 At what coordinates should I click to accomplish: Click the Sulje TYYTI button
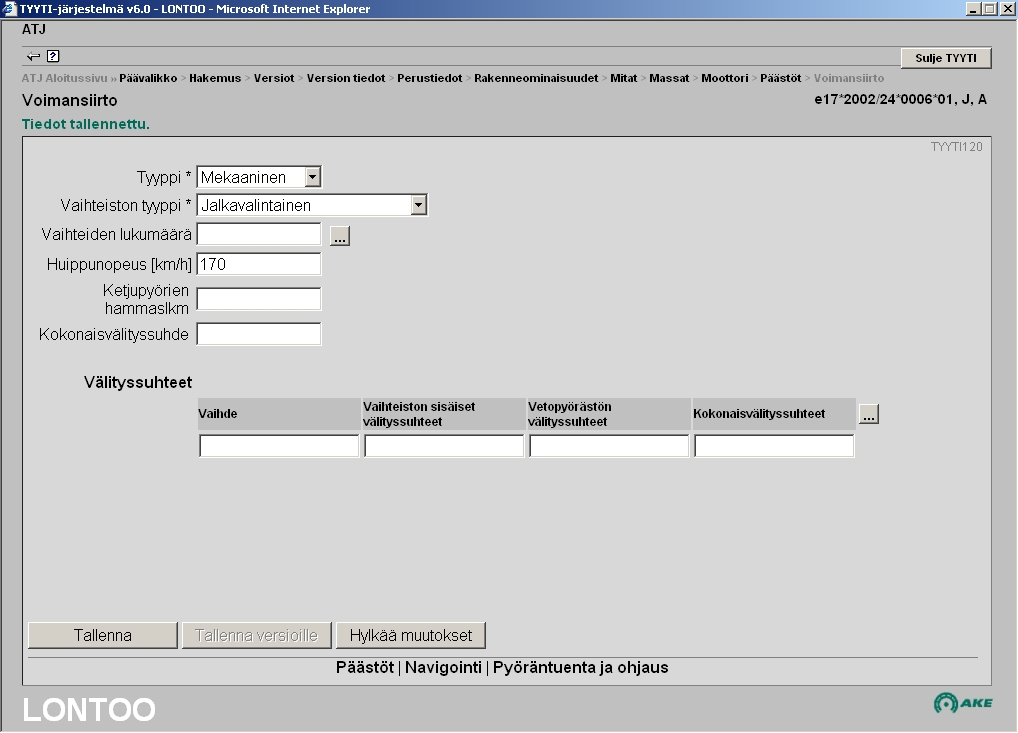pyautogui.click(x=946, y=58)
